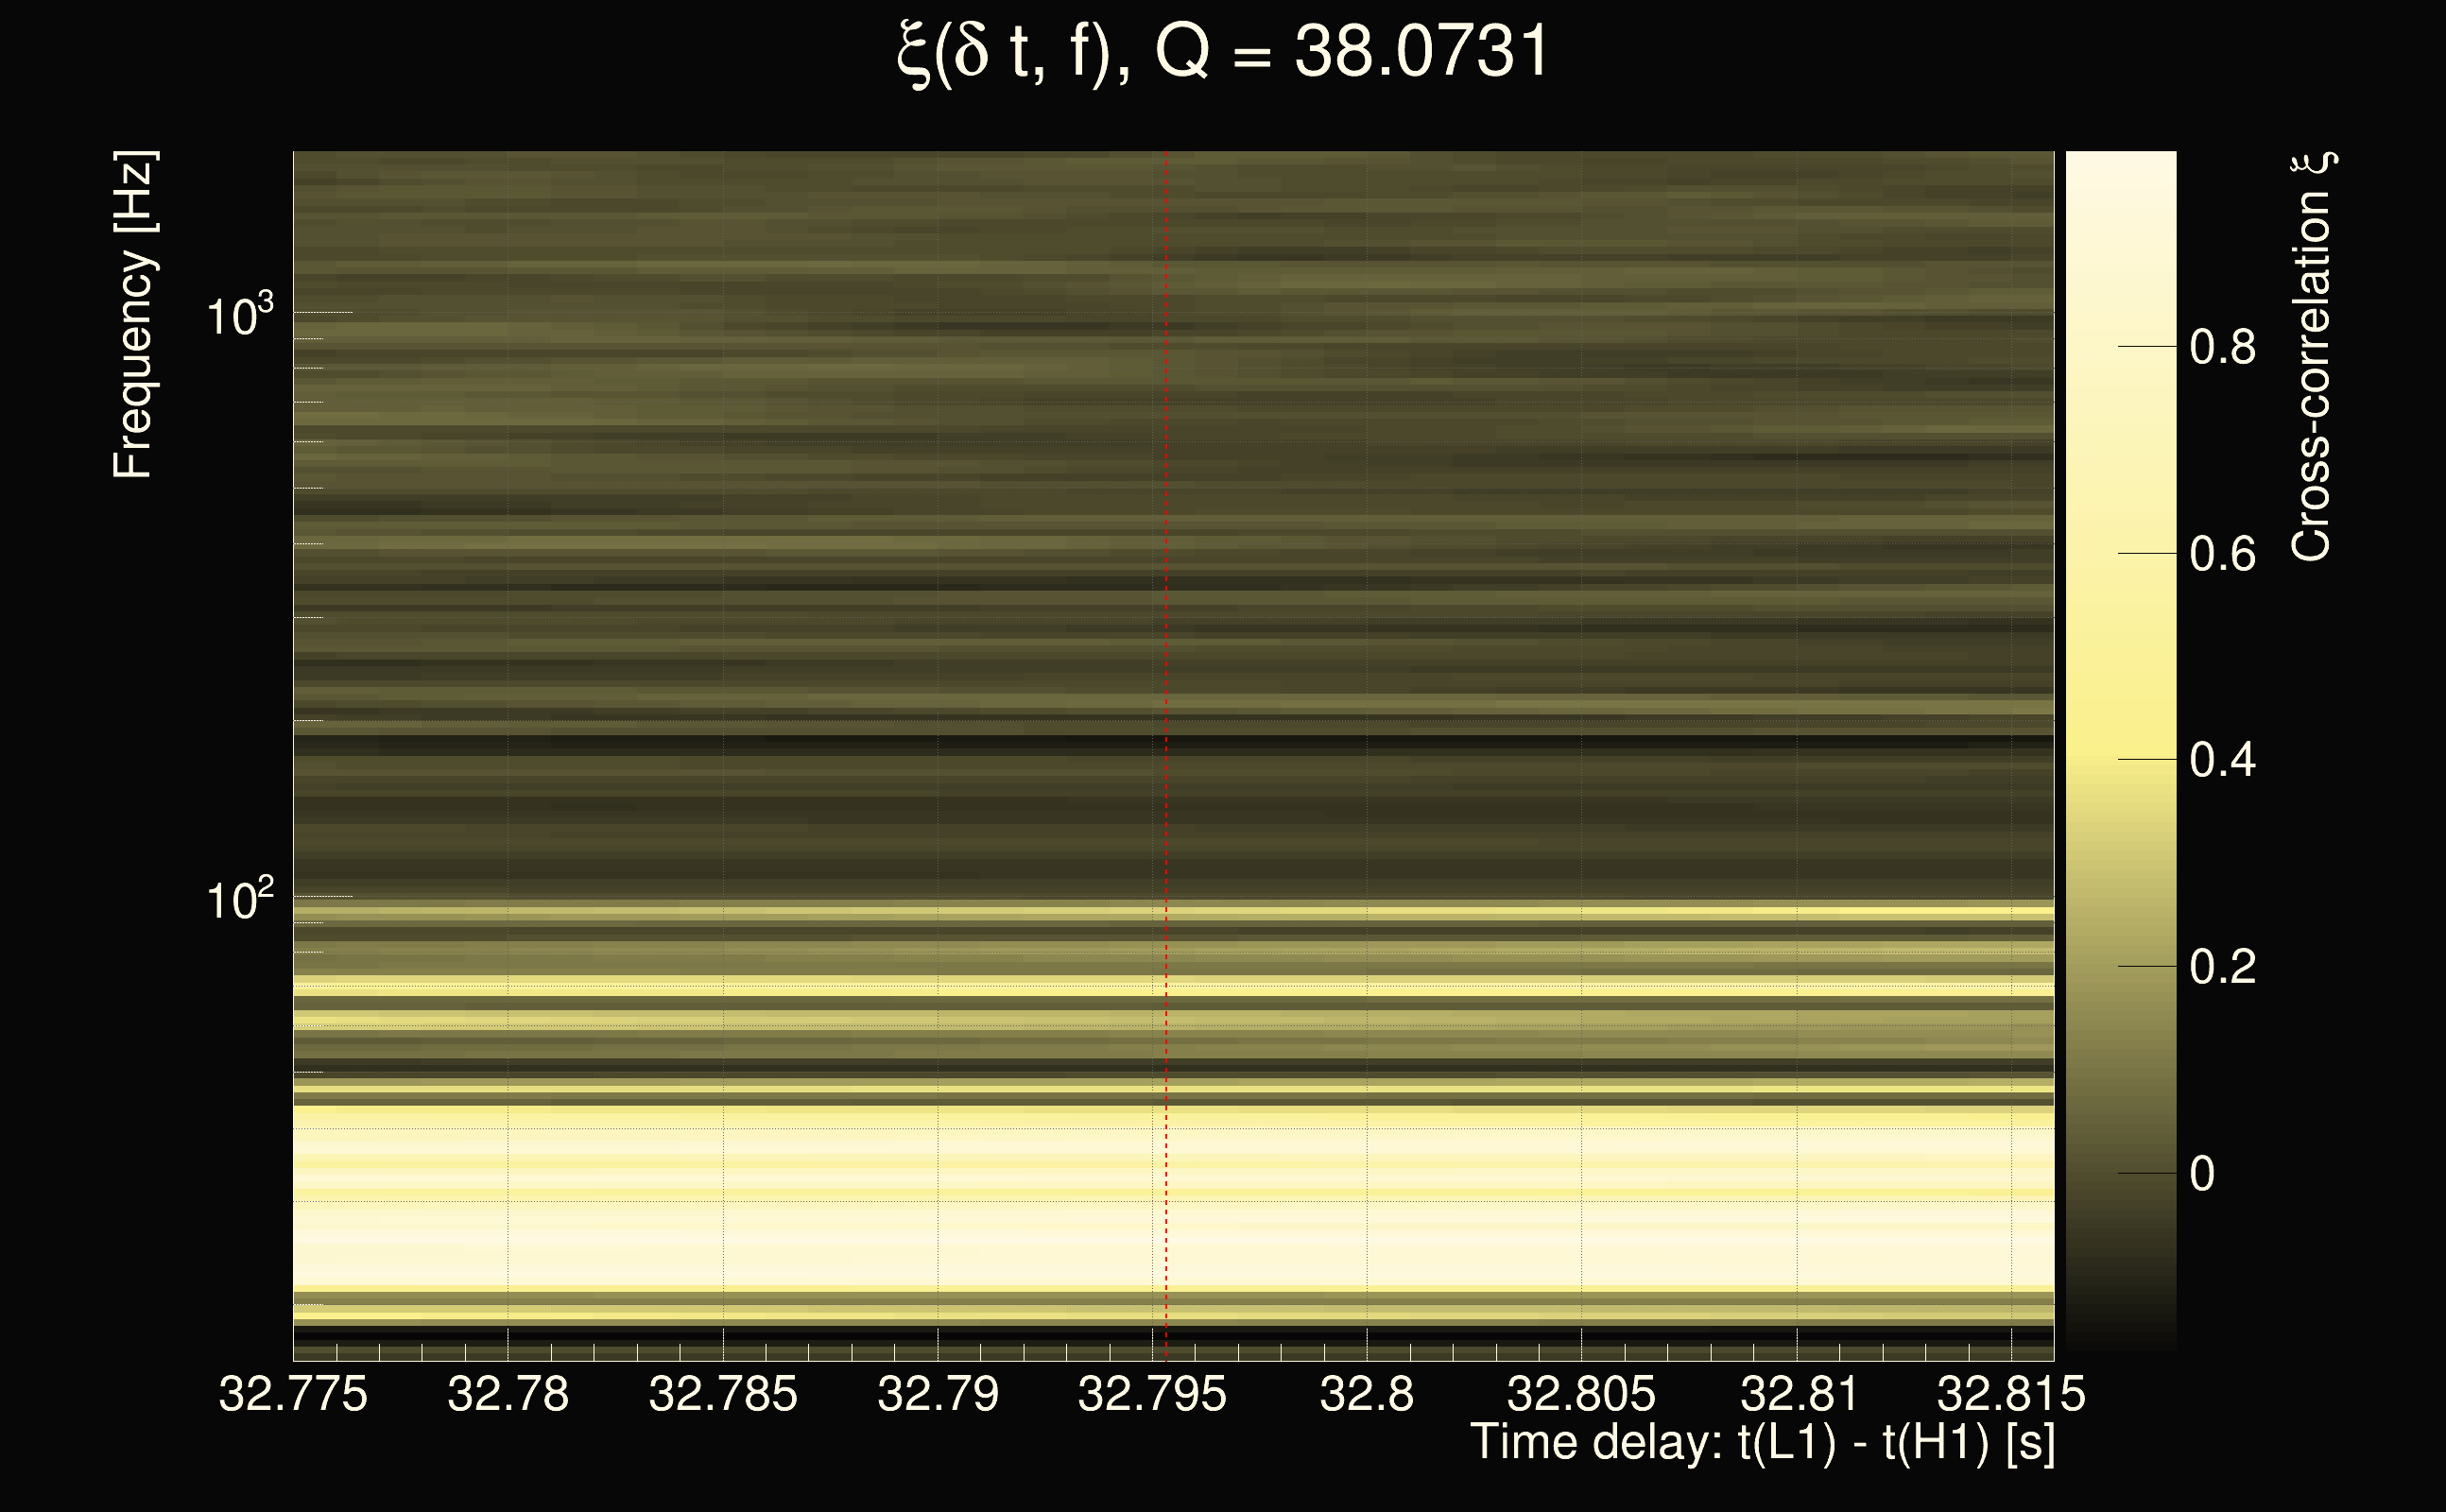This screenshot has height=1512, width=2446.
Task: Click the Cross-correlation ξ colorbar label
Action: pos(2312,356)
